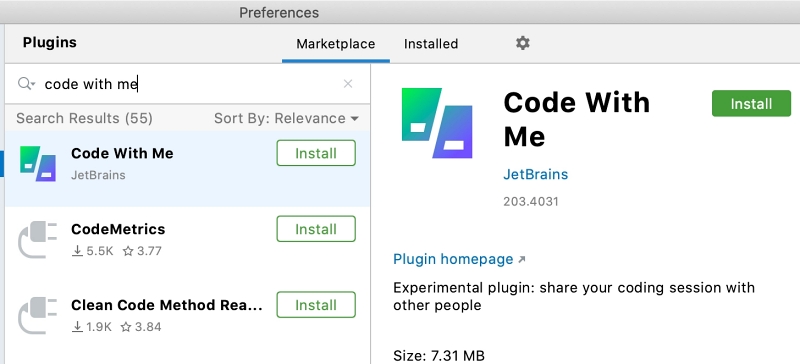Click the CodeMetrics download count icon
The height and width of the screenshot is (364, 800).
click(77, 251)
